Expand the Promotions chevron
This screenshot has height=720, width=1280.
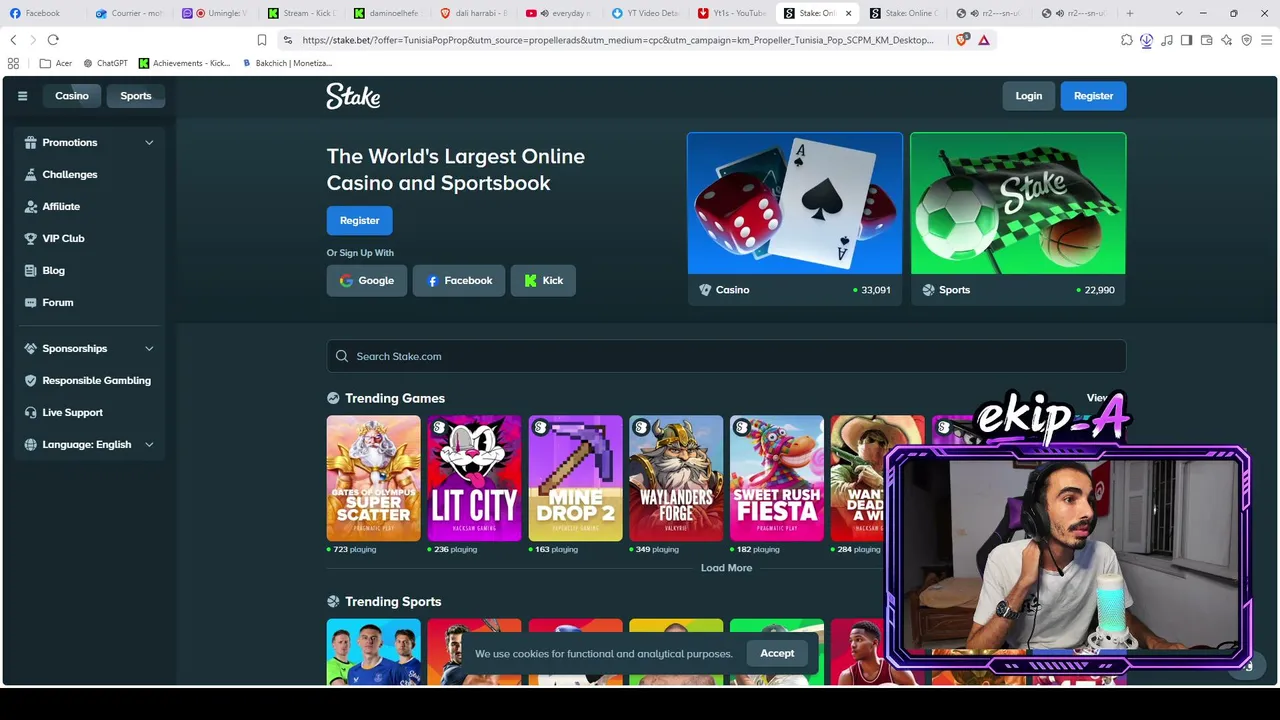149,143
